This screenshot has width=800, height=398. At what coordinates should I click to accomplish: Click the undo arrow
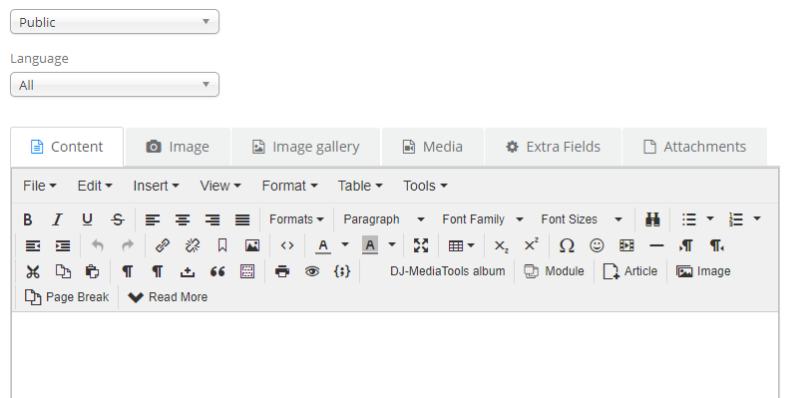(97, 246)
